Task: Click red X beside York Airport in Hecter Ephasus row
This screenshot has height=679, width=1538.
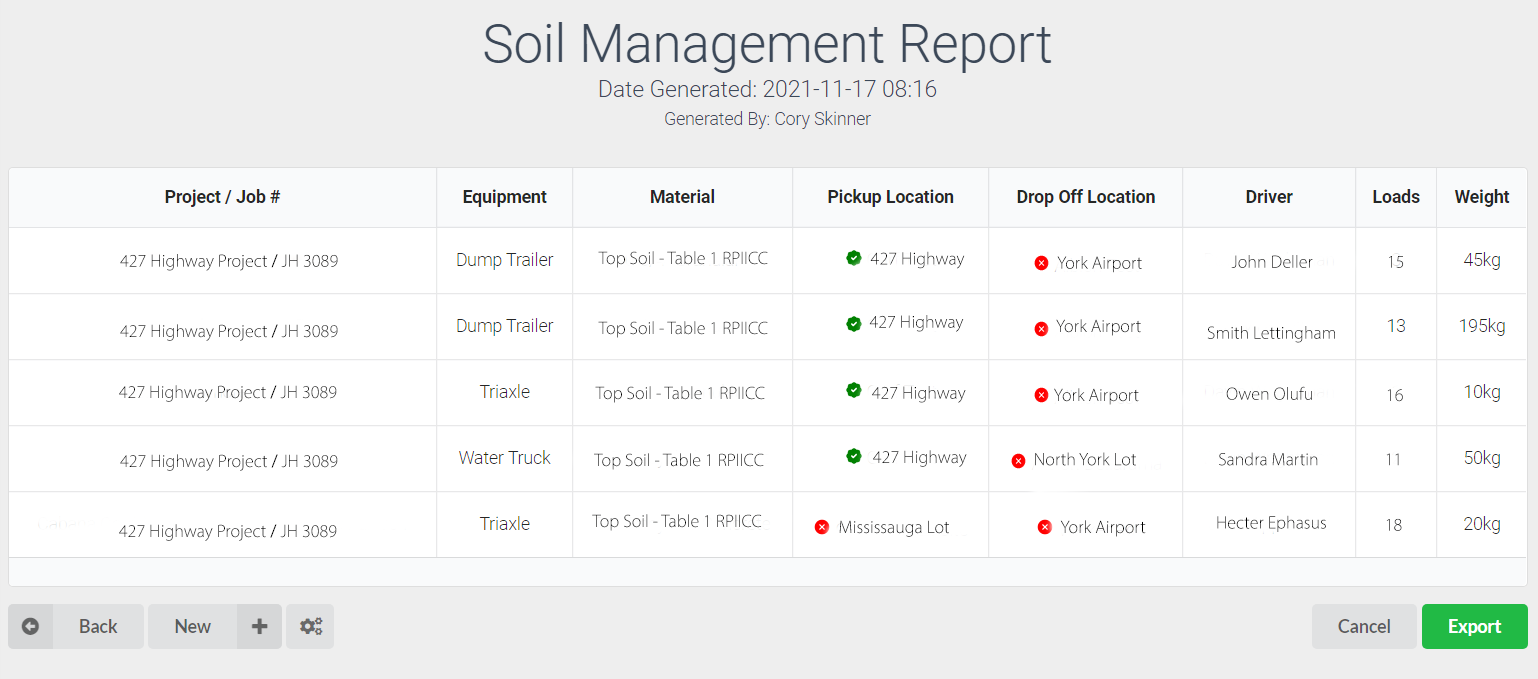Action: click(1044, 527)
